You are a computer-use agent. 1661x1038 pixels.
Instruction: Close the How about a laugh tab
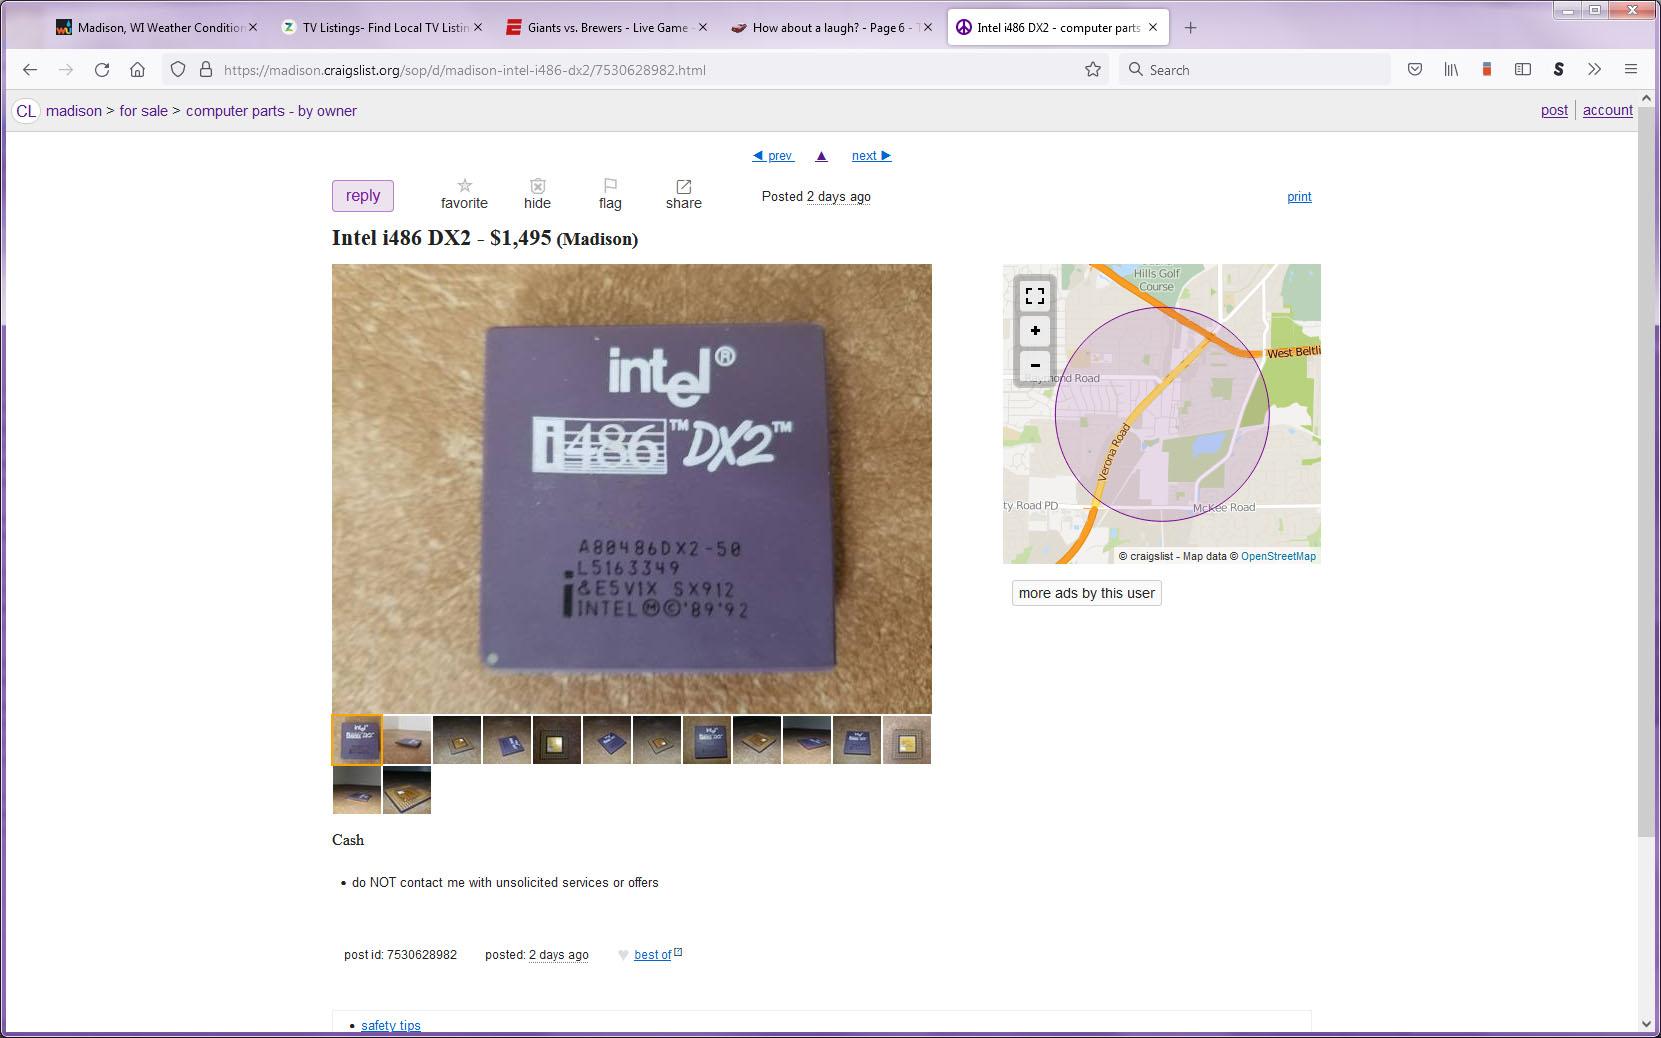928,28
